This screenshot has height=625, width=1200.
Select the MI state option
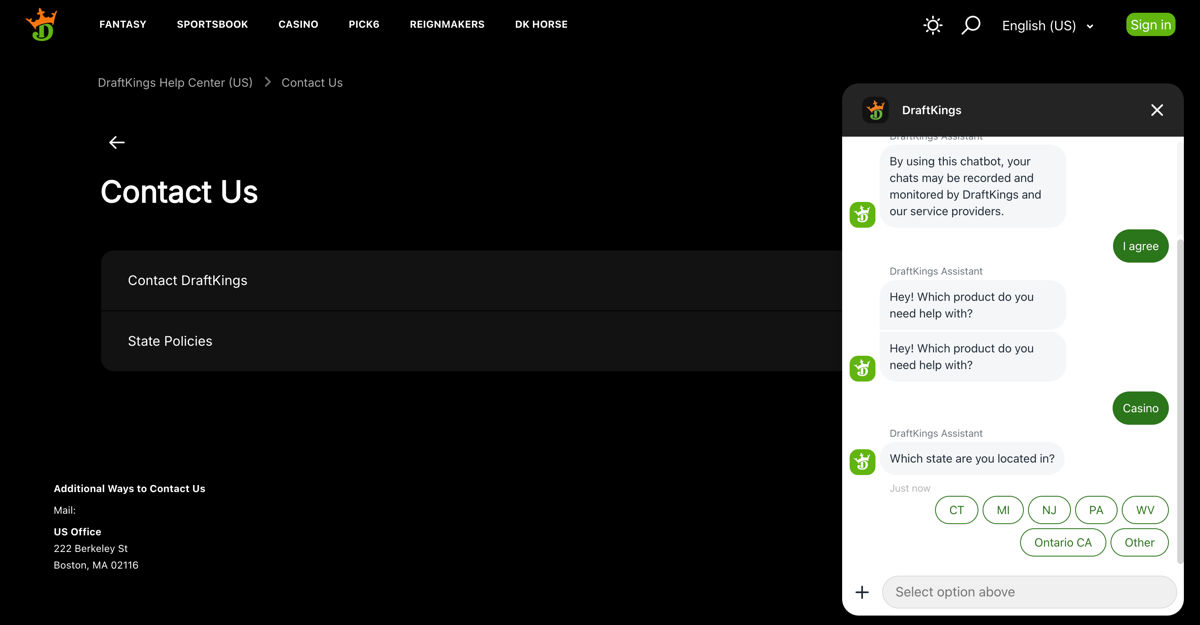(x=1003, y=510)
